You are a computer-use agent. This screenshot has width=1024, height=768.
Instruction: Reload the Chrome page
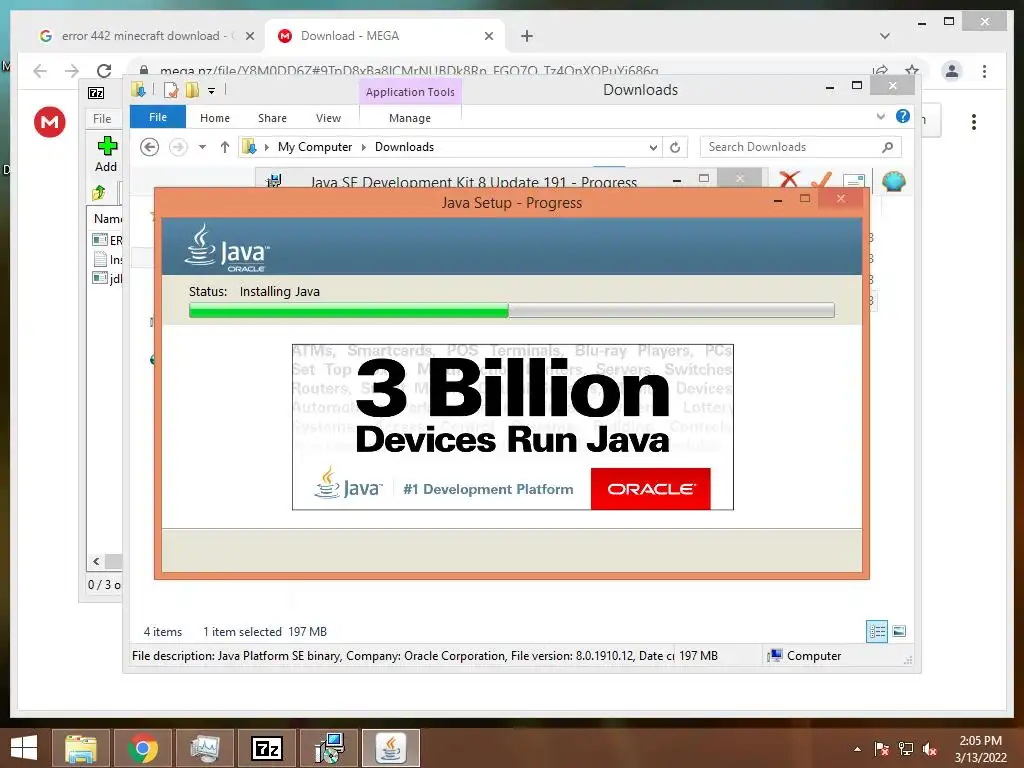pos(104,71)
